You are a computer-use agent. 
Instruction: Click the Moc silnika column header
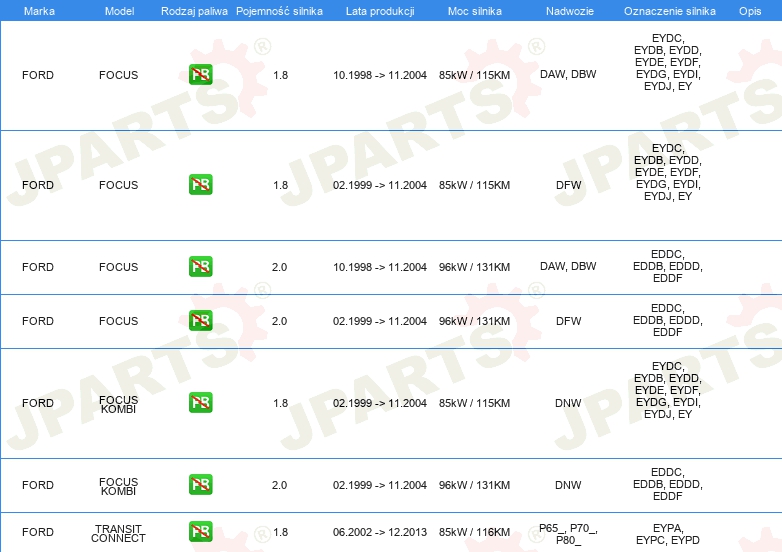(x=475, y=11)
